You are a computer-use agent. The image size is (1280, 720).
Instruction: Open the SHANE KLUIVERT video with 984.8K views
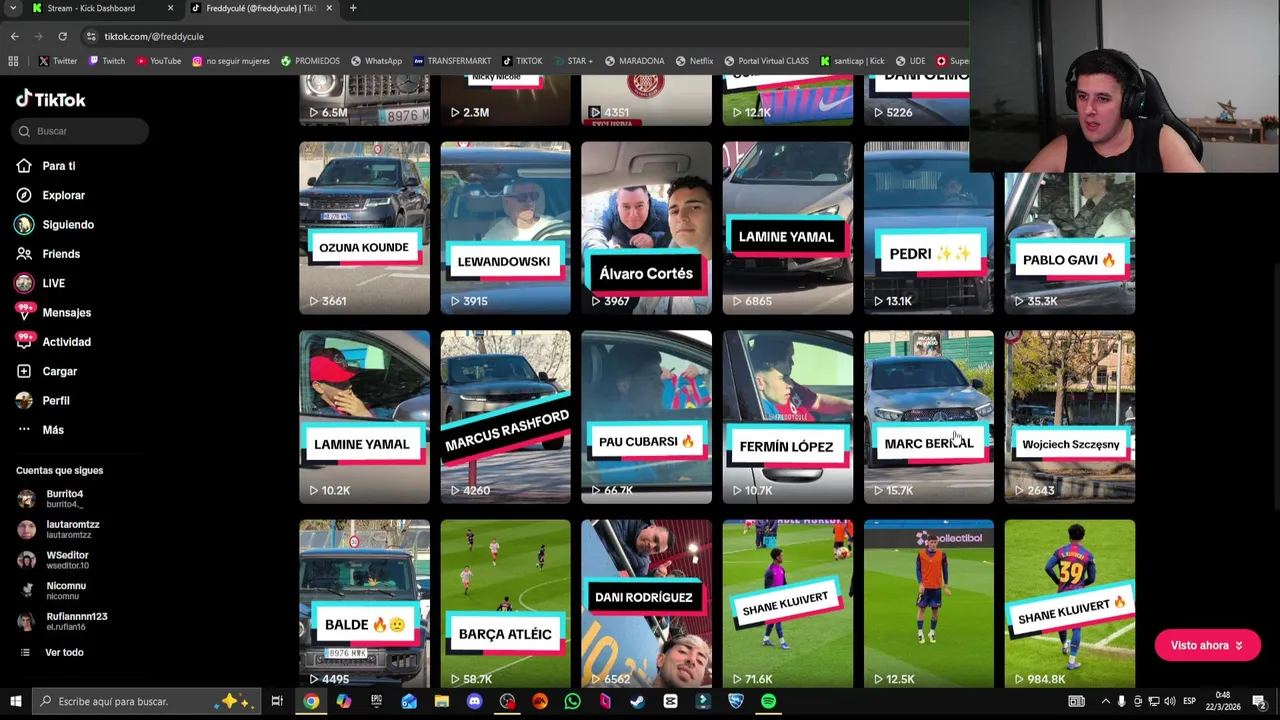click(1069, 604)
